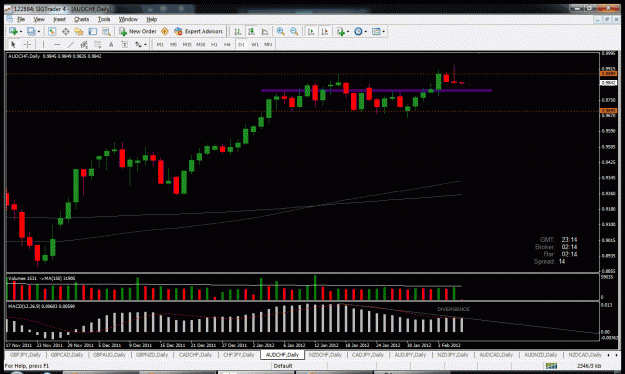Toggle Chart Shift
The height and width of the screenshot is (374, 625).
(325, 31)
